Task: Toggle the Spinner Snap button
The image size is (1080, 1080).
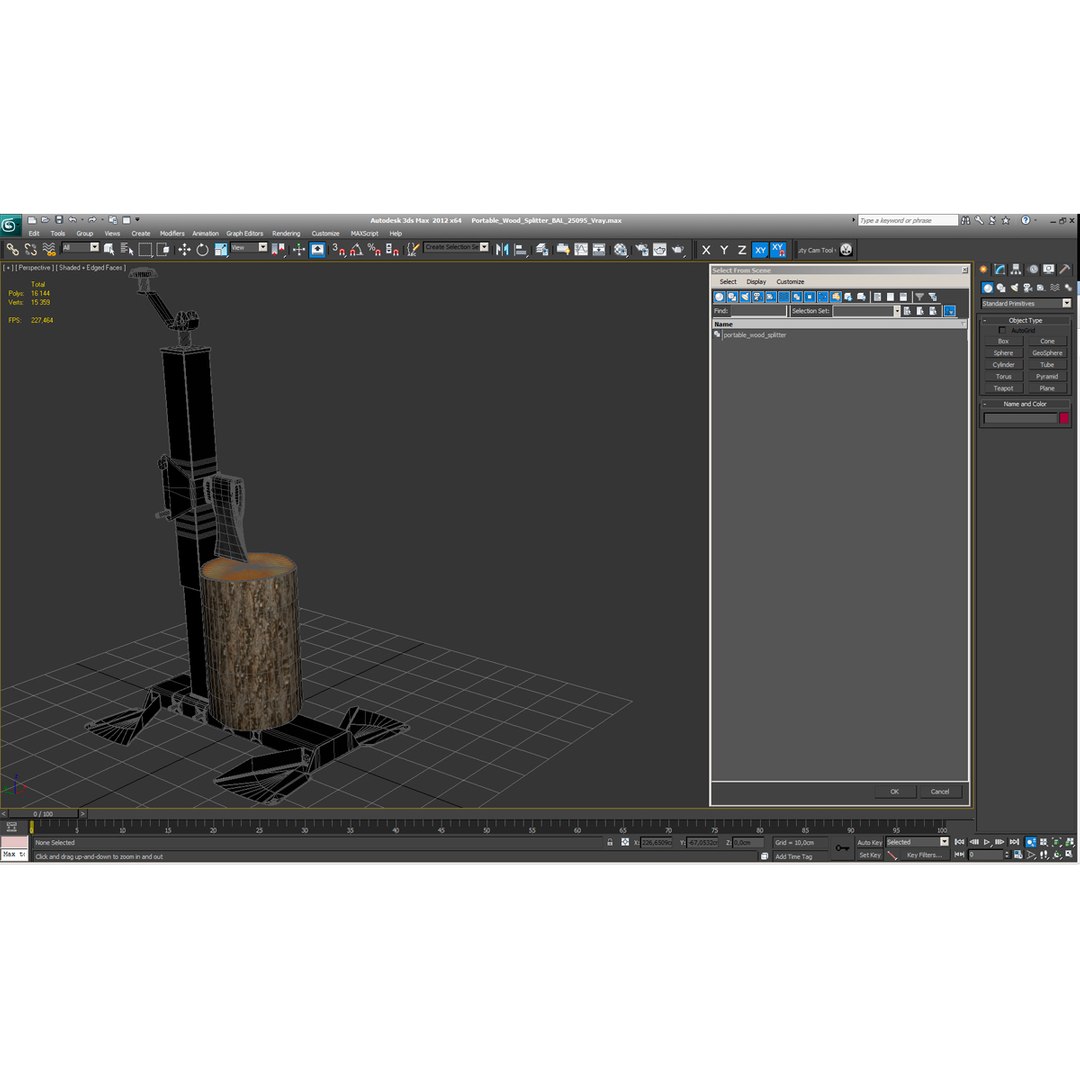Action: (392, 249)
